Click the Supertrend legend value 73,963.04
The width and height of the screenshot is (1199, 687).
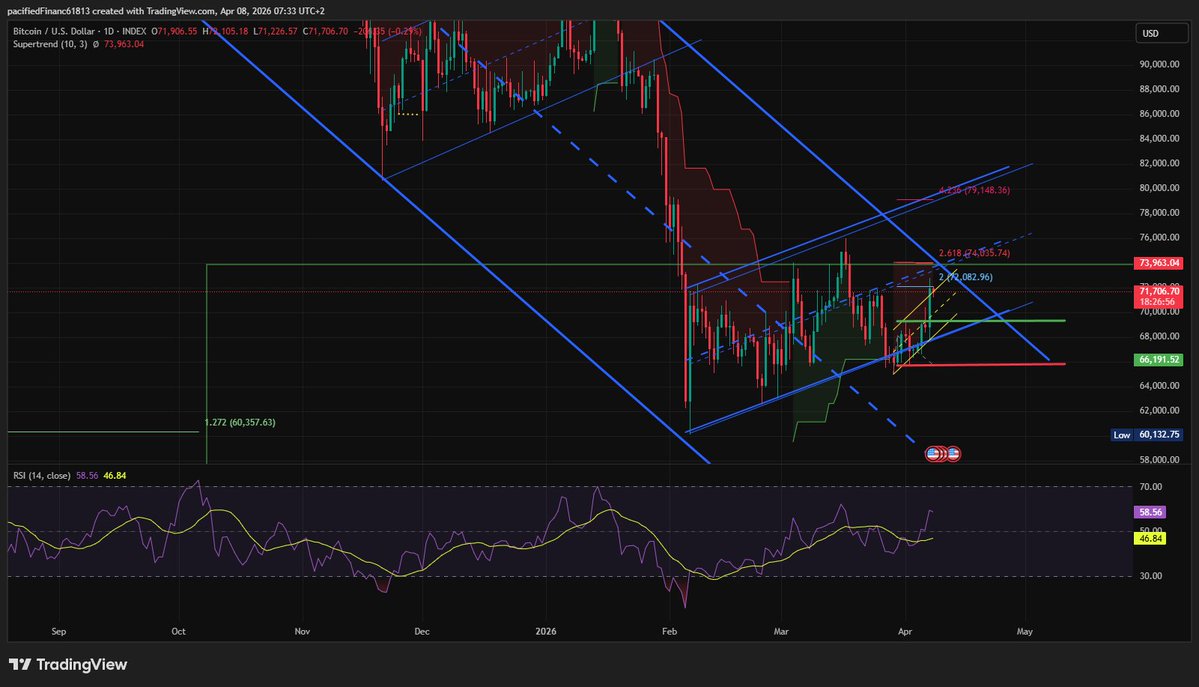tap(123, 44)
